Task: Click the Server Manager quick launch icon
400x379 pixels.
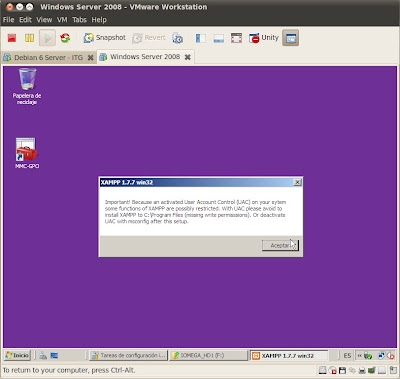Action: pyautogui.click(x=43, y=356)
